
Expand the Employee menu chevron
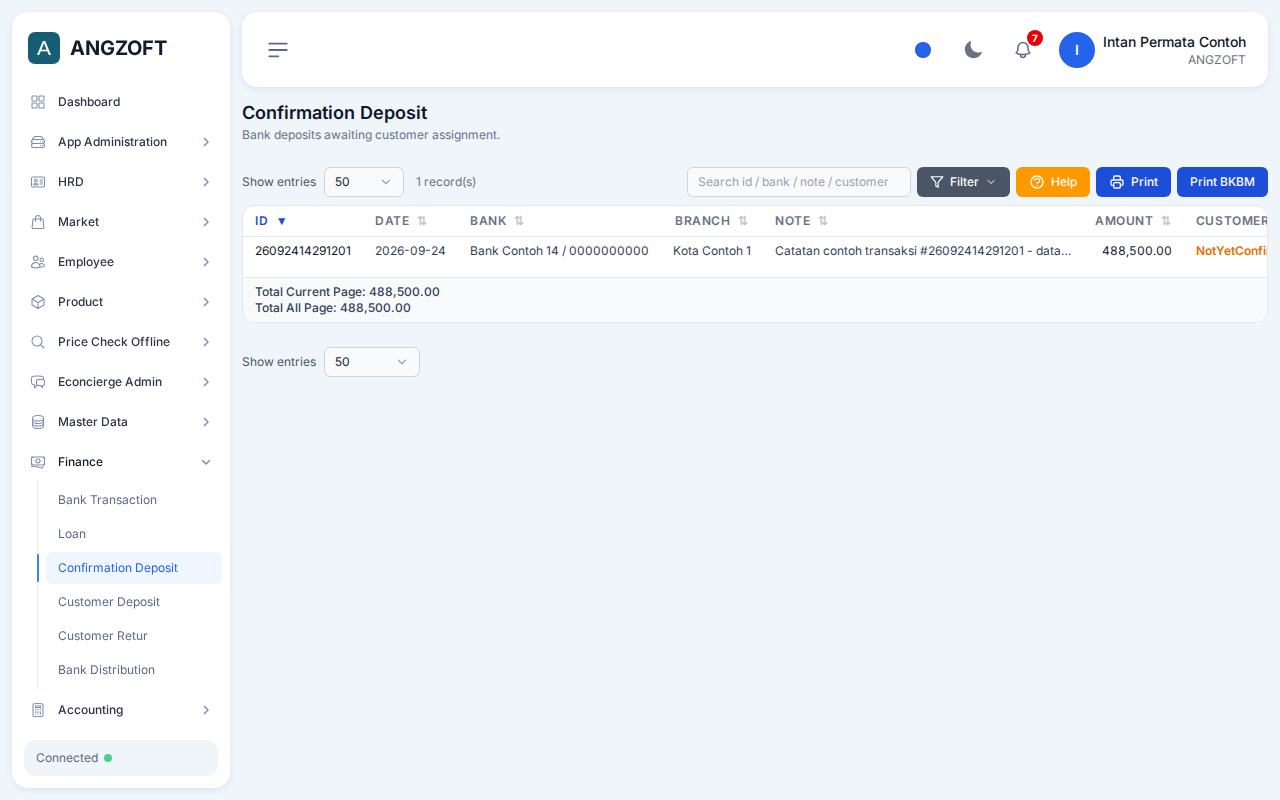206,262
